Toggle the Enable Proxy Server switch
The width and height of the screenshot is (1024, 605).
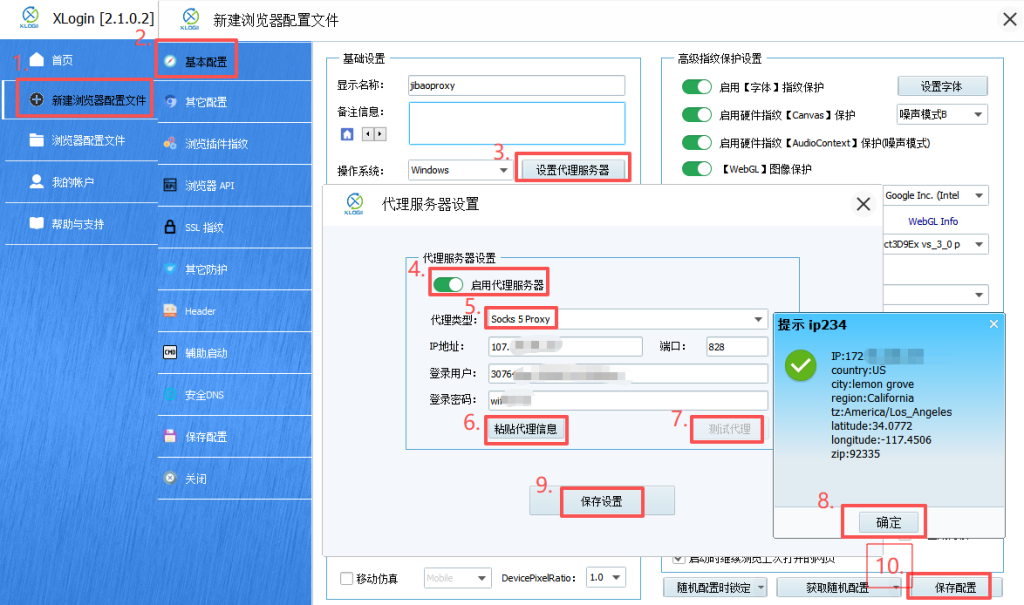click(448, 285)
